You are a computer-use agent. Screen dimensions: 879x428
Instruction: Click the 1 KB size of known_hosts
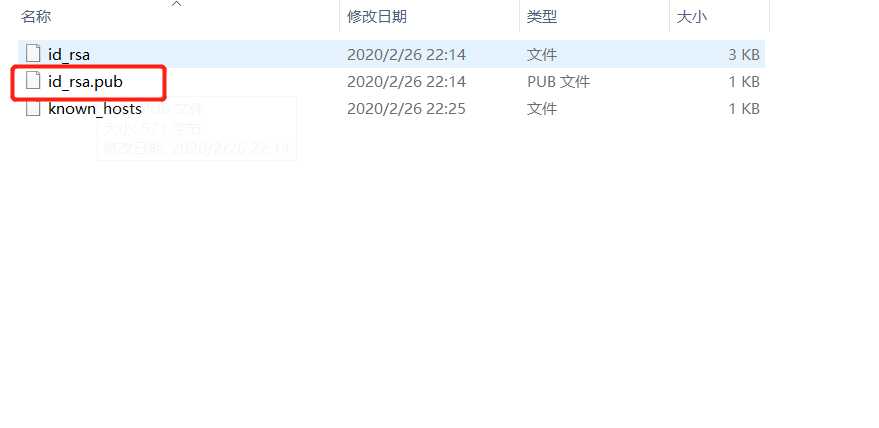(x=744, y=108)
